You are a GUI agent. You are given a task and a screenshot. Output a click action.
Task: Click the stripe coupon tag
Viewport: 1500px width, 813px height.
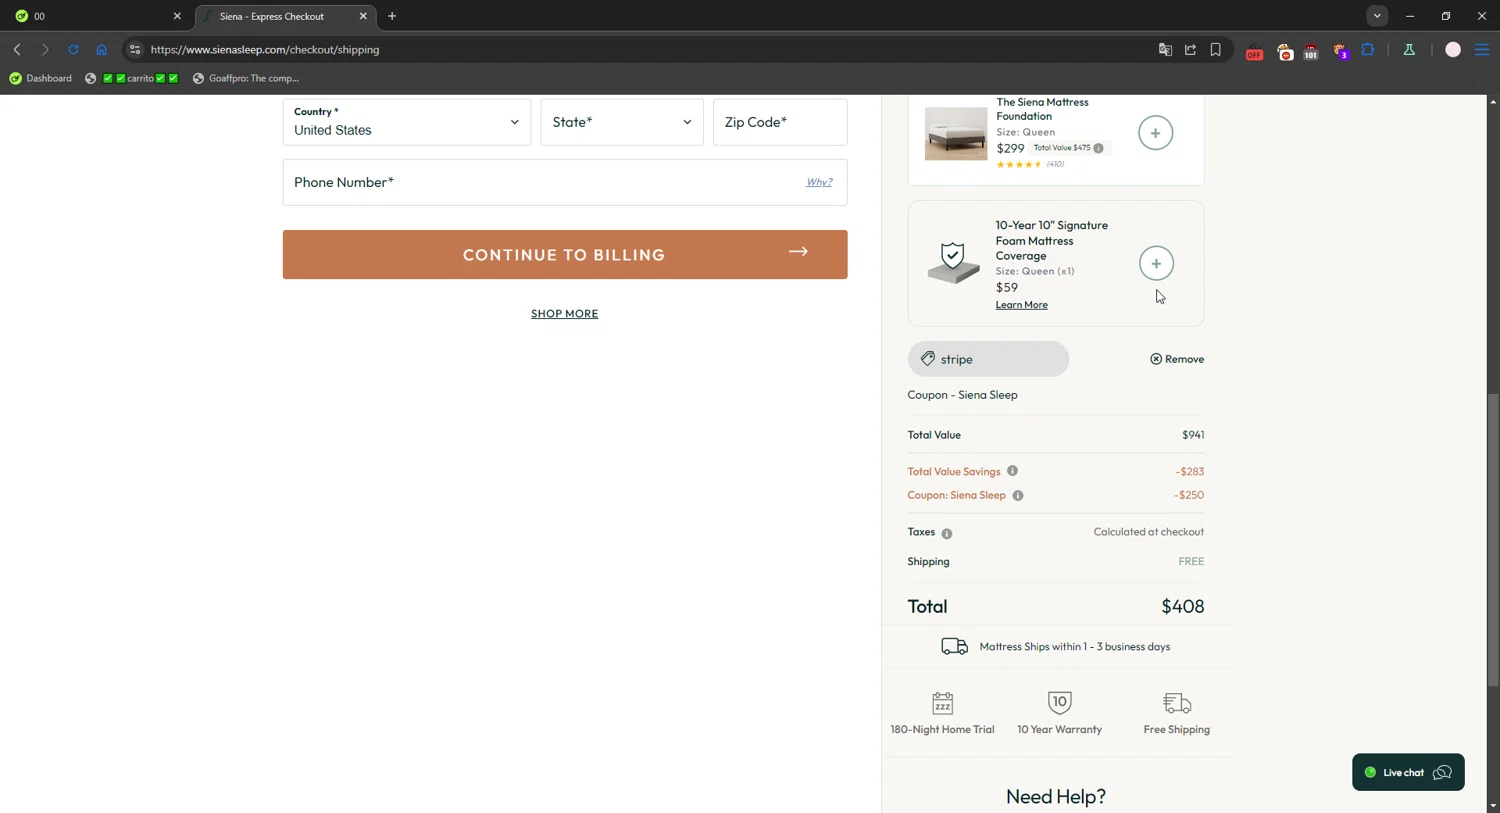(988, 359)
